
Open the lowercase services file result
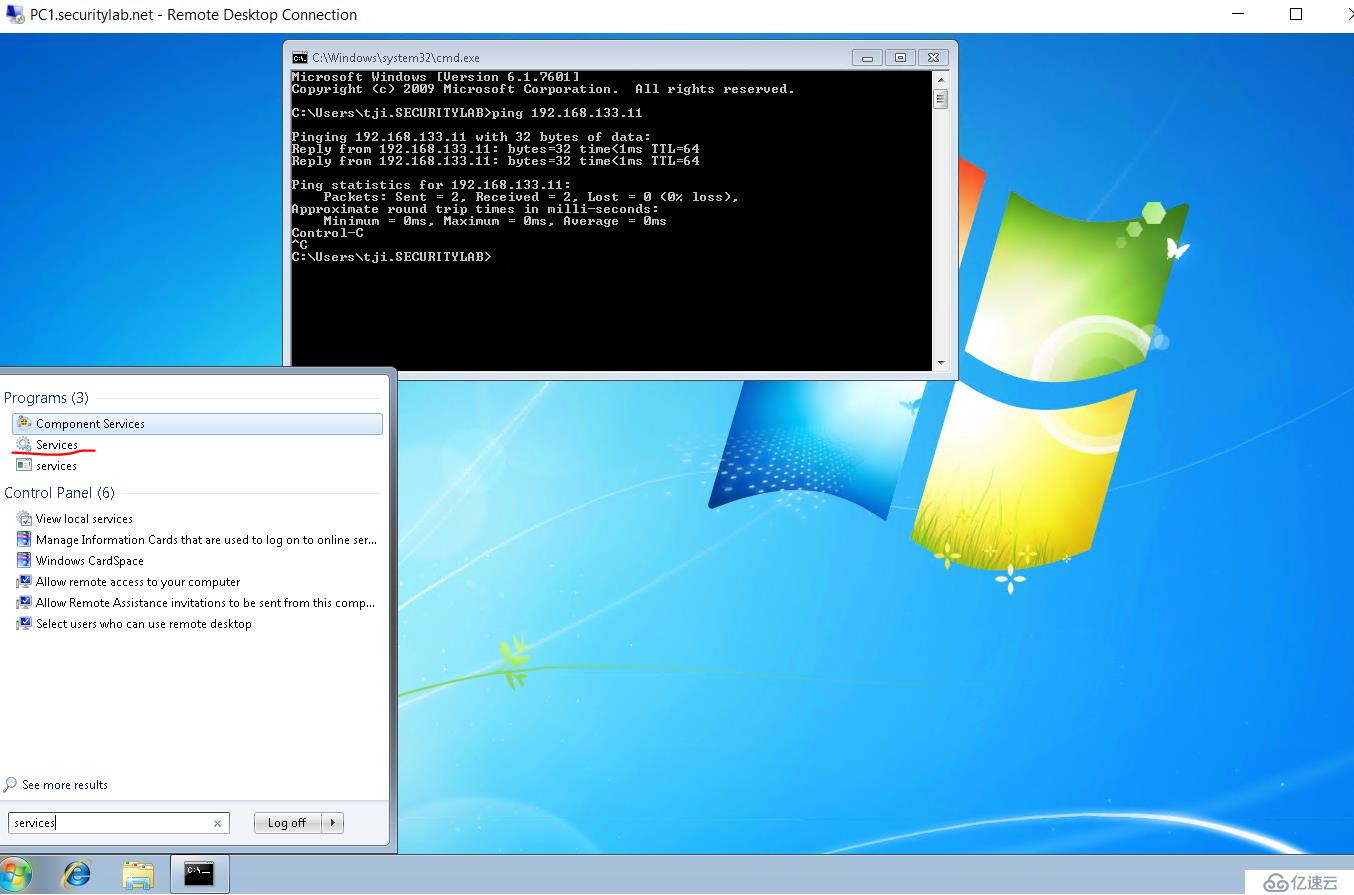click(56, 466)
